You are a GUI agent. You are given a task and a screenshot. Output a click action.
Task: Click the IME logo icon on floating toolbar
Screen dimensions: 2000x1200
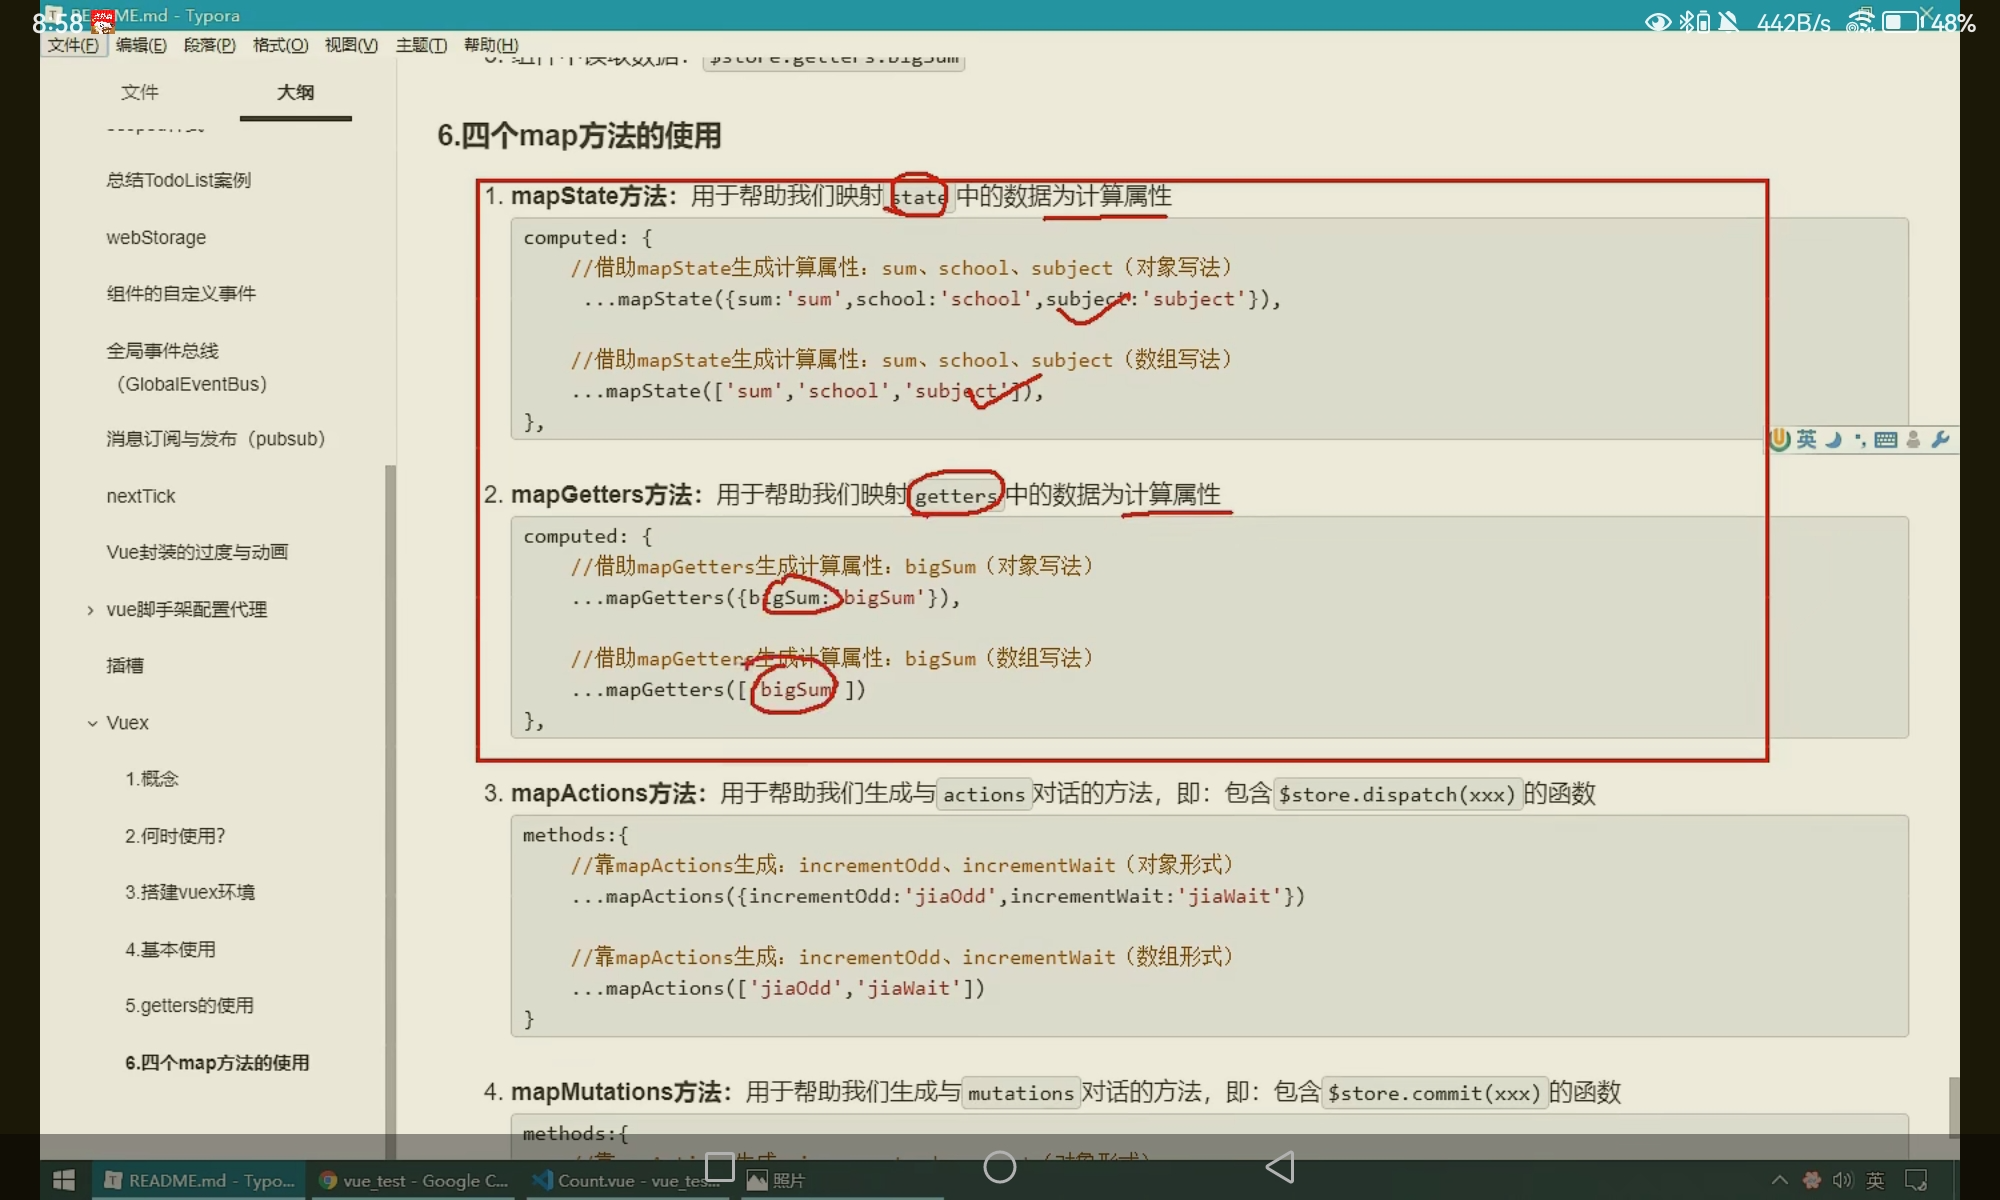[x=1780, y=439]
